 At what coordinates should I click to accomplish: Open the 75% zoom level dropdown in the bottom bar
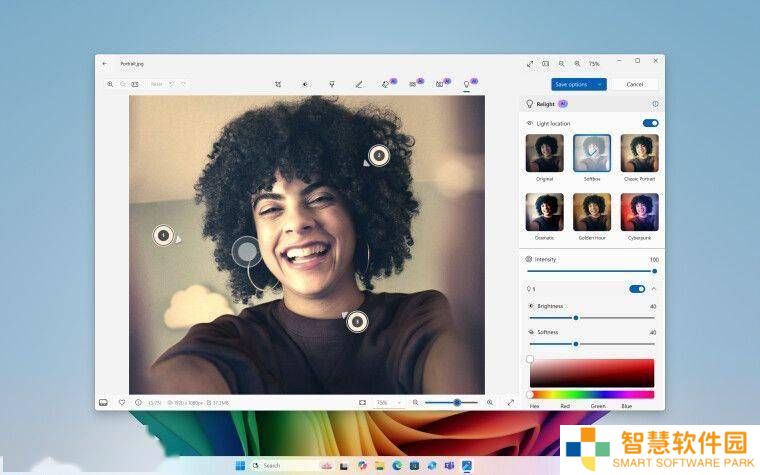(388, 403)
